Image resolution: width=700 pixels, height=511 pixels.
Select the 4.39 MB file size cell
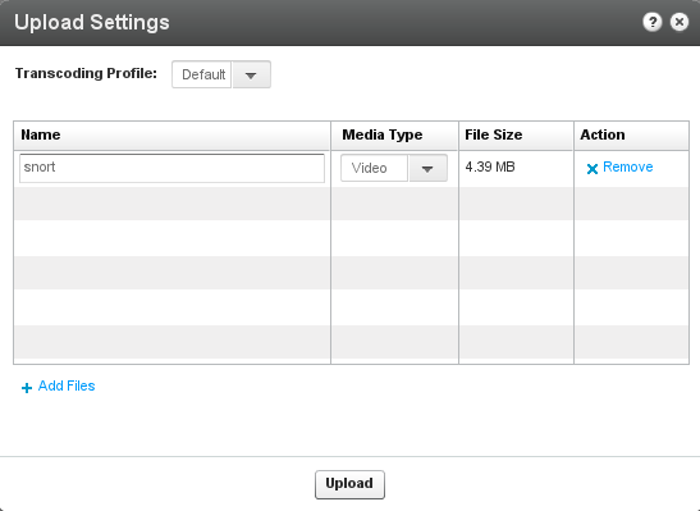pos(490,167)
